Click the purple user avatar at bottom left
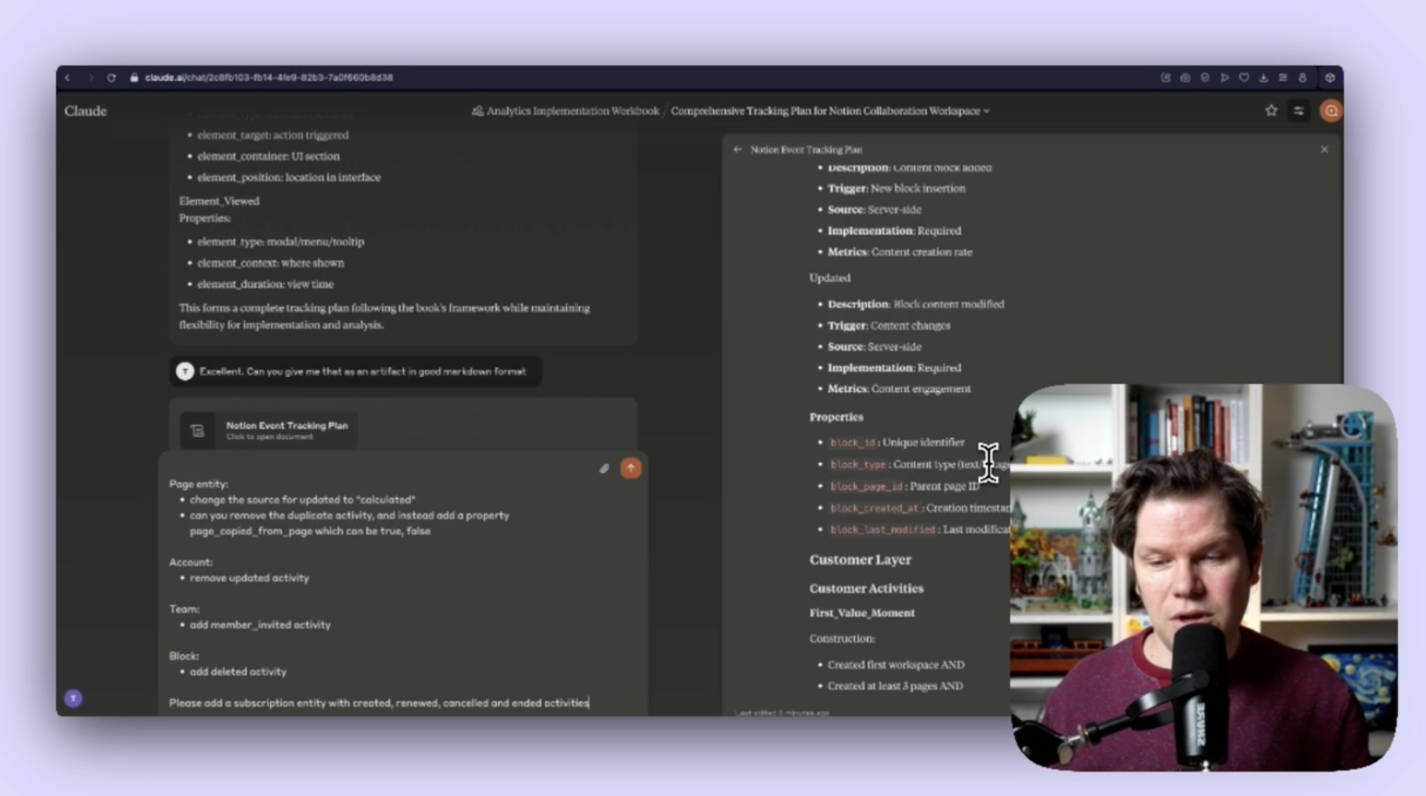The image size is (1426, 796). tap(73, 698)
